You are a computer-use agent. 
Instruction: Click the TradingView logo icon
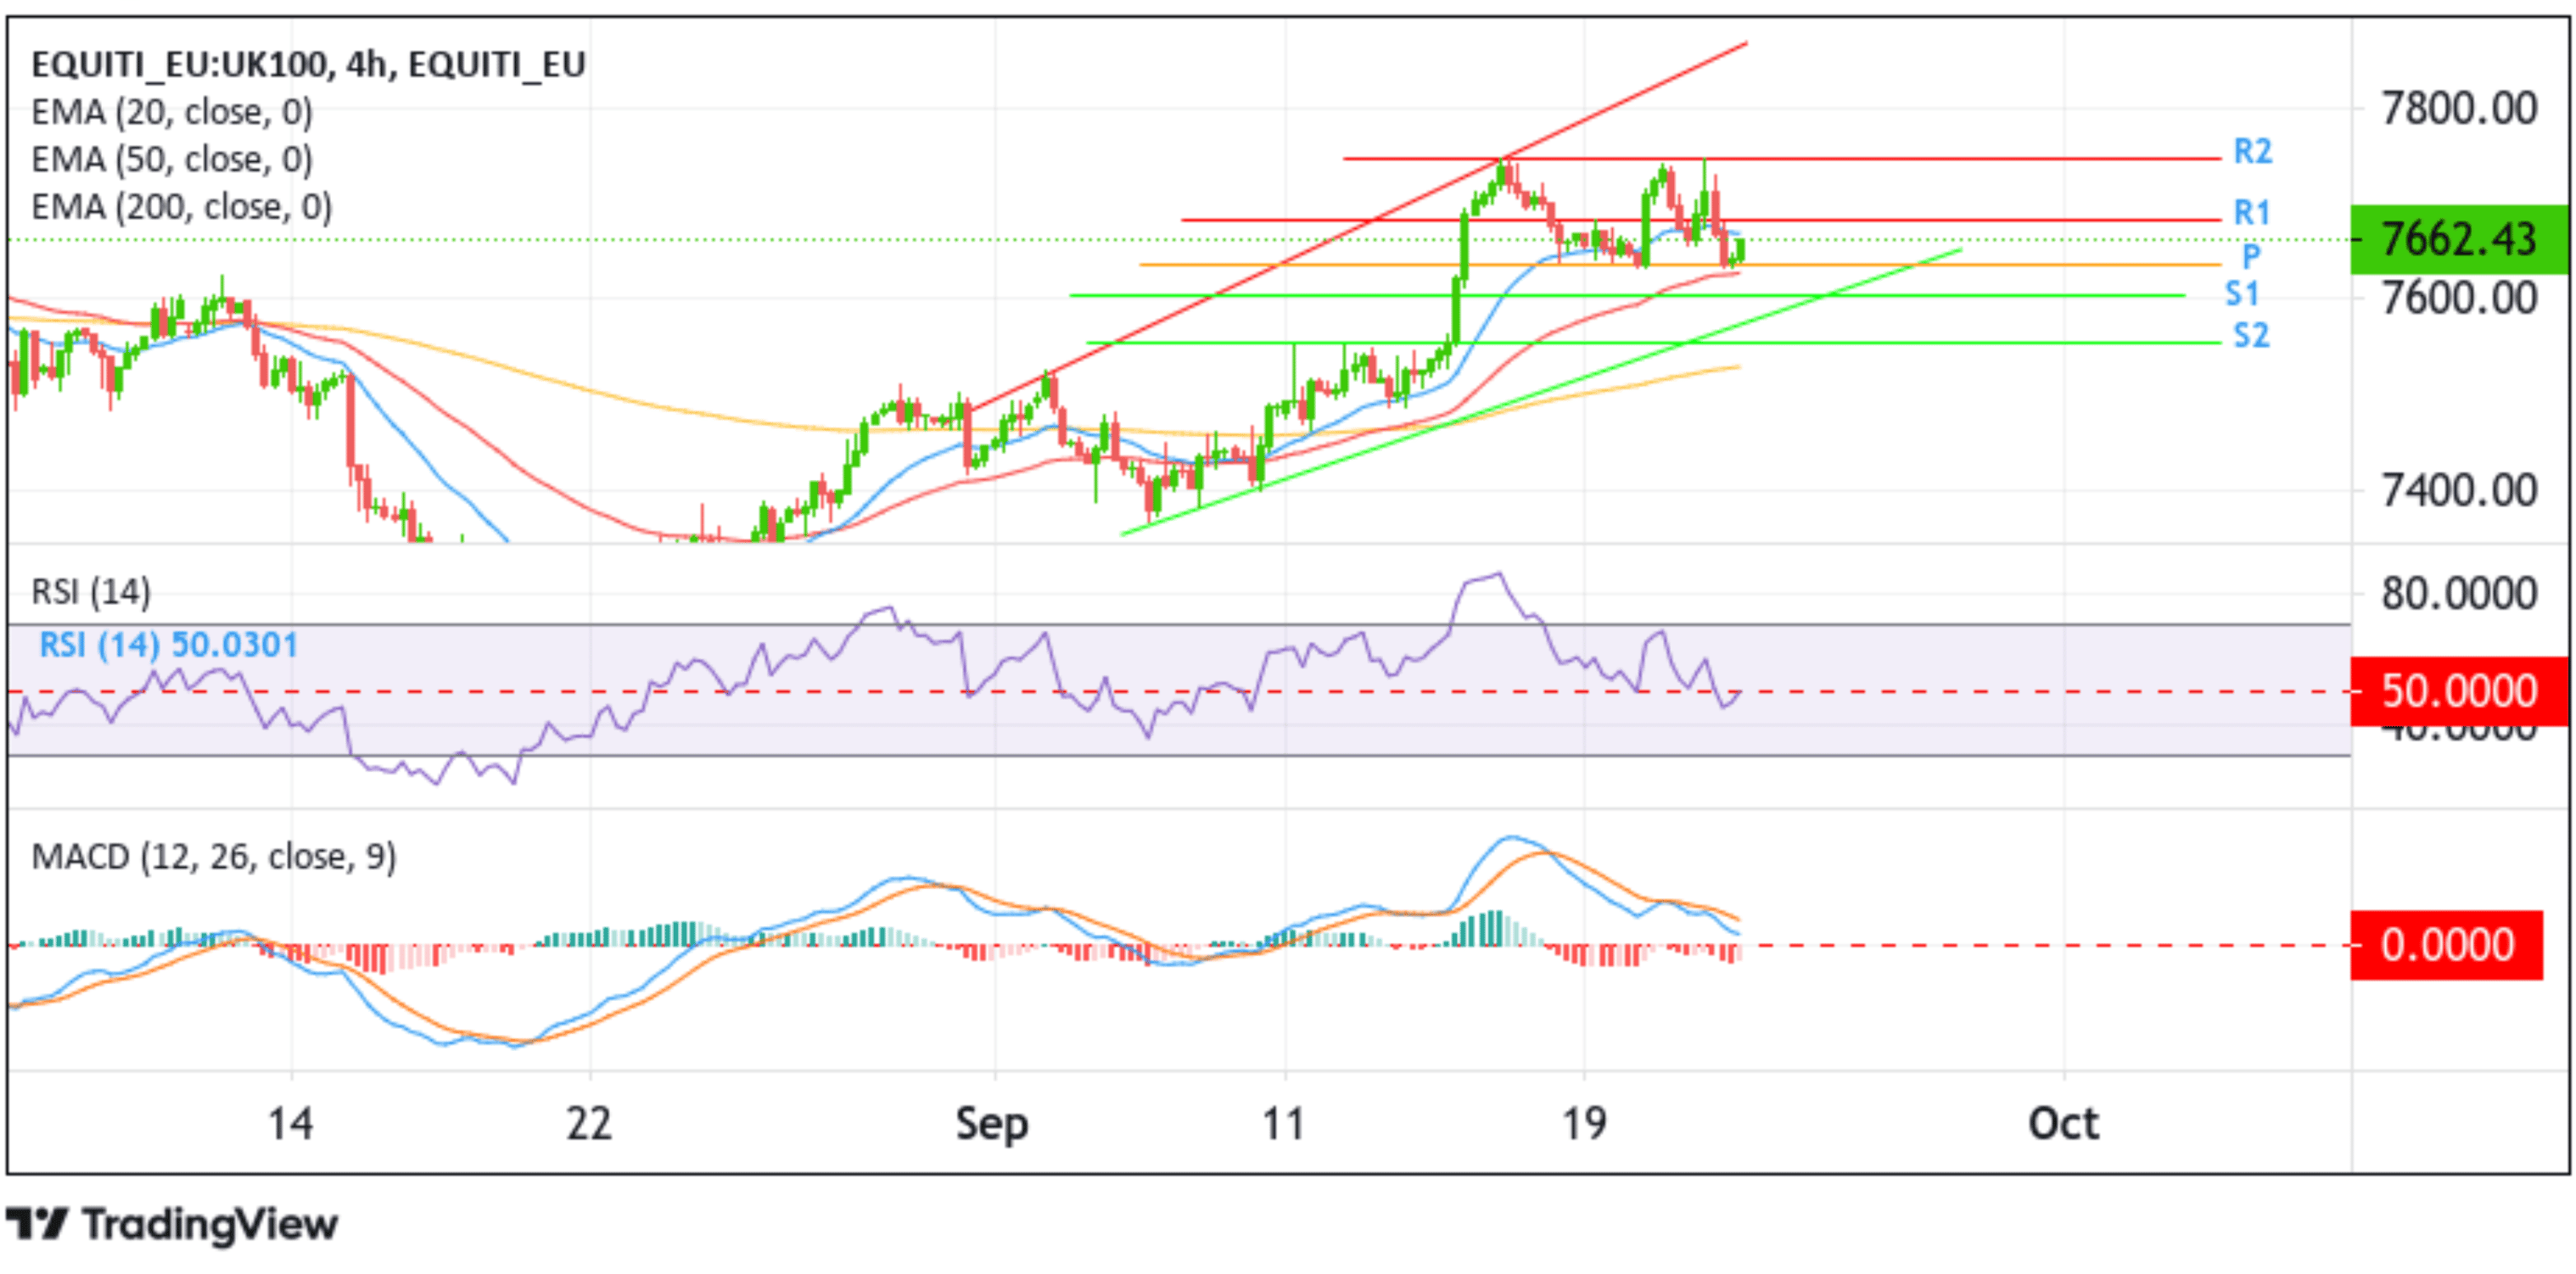(37, 1224)
